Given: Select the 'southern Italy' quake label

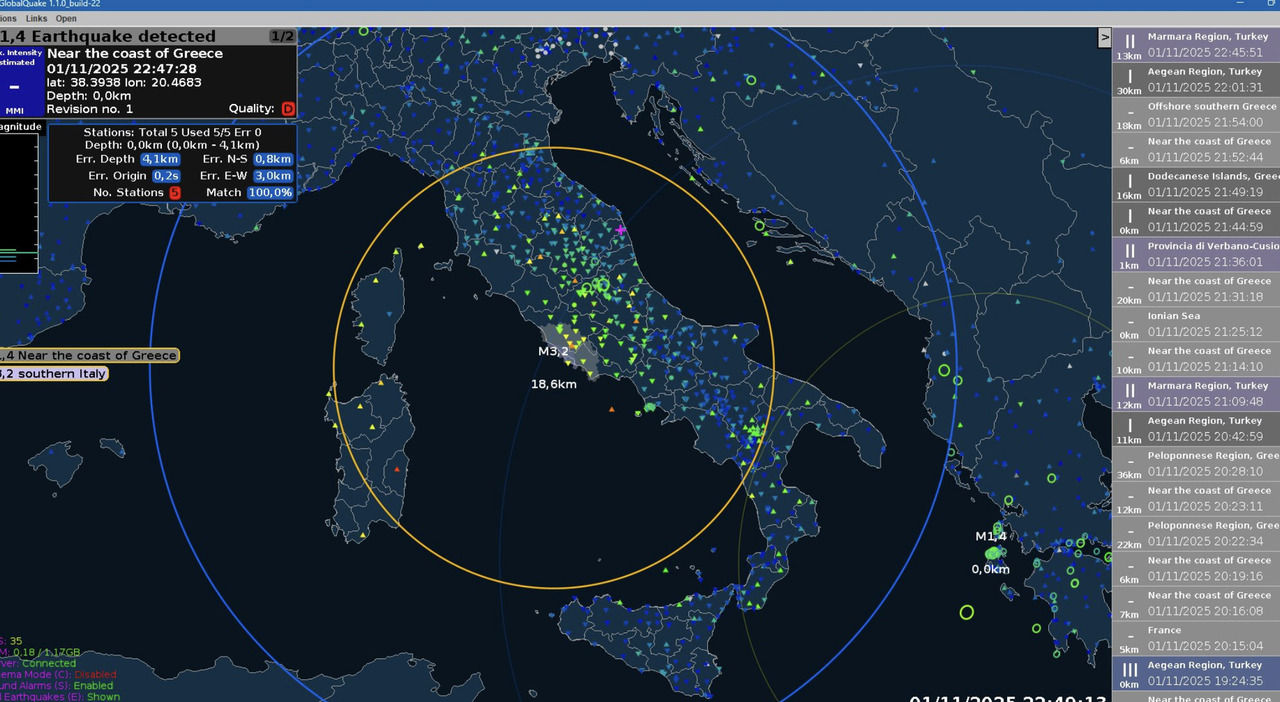Looking at the screenshot, I should [x=53, y=374].
